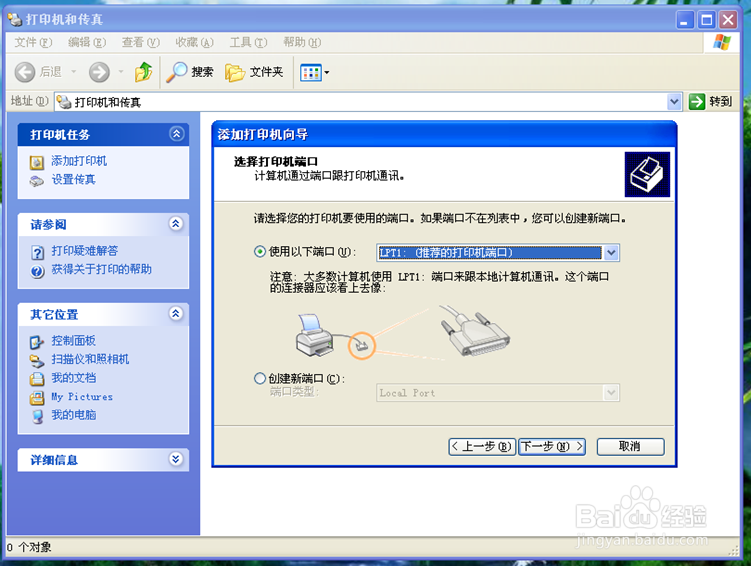Open 我的文档 link

click(73, 378)
